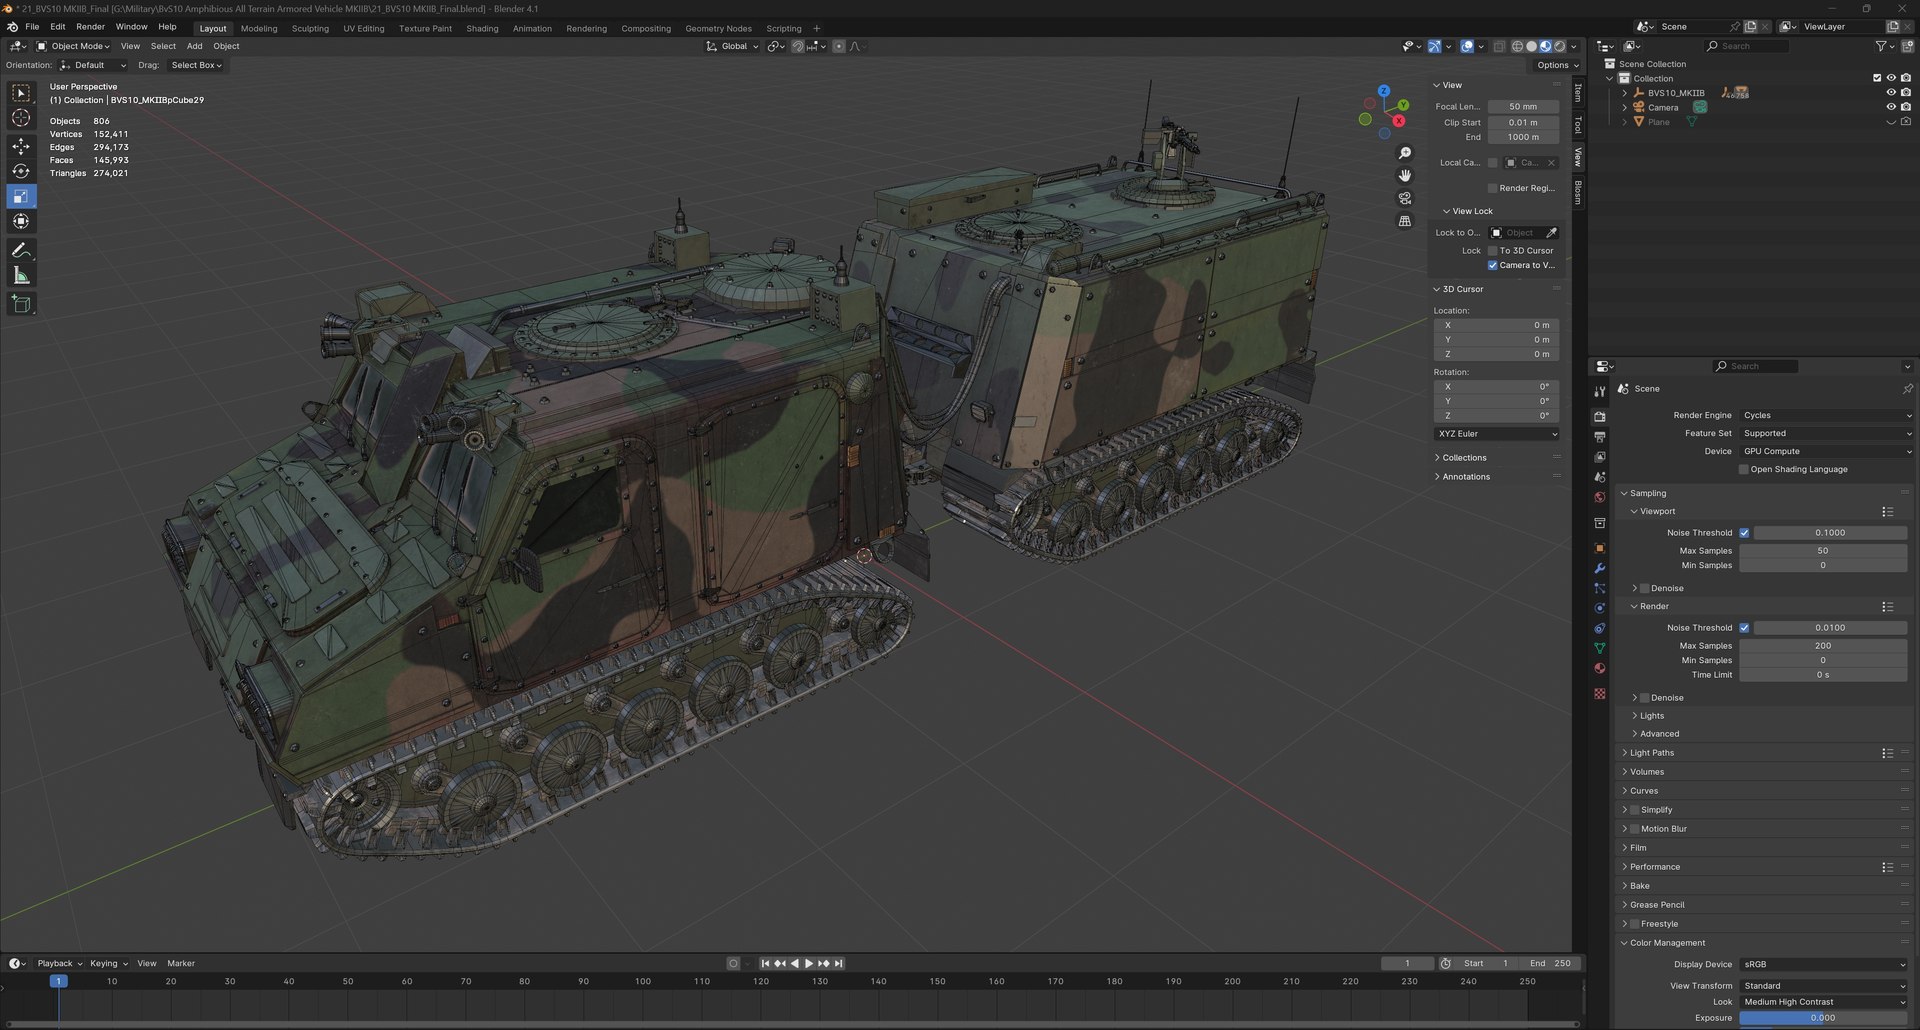Open the Render menu
The height and width of the screenshot is (1030, 1920).
pyautogui.click(x=90, y=27)
